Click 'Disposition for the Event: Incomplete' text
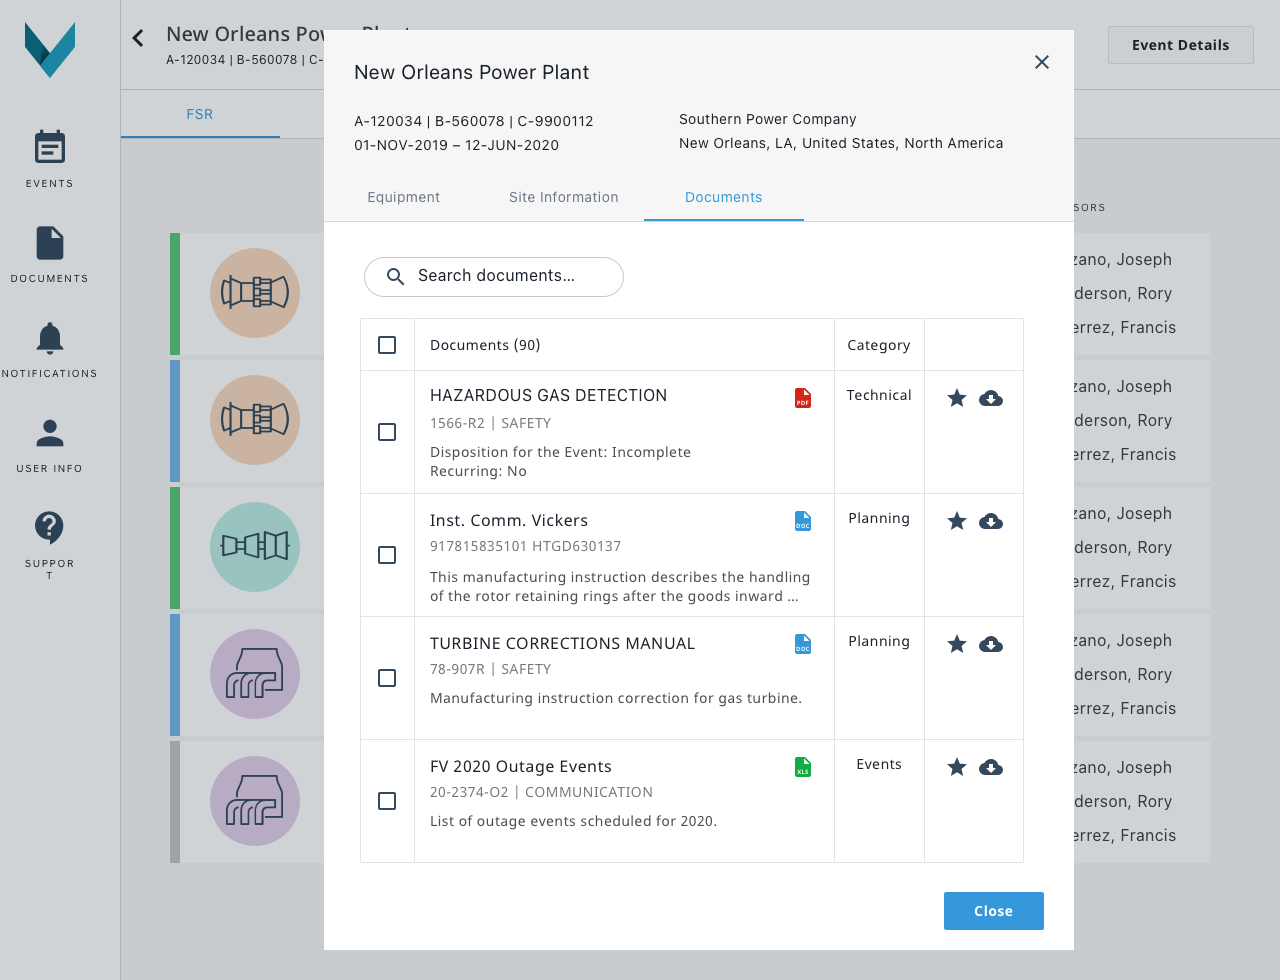1280x980 pixels. [x=560, y=452]
